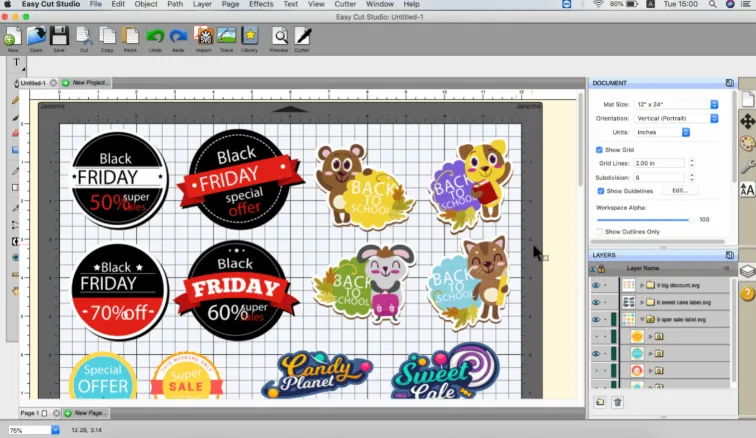Open the Library star icon
The width and height of the screenshot is (756, 438).
coord(250,37)
